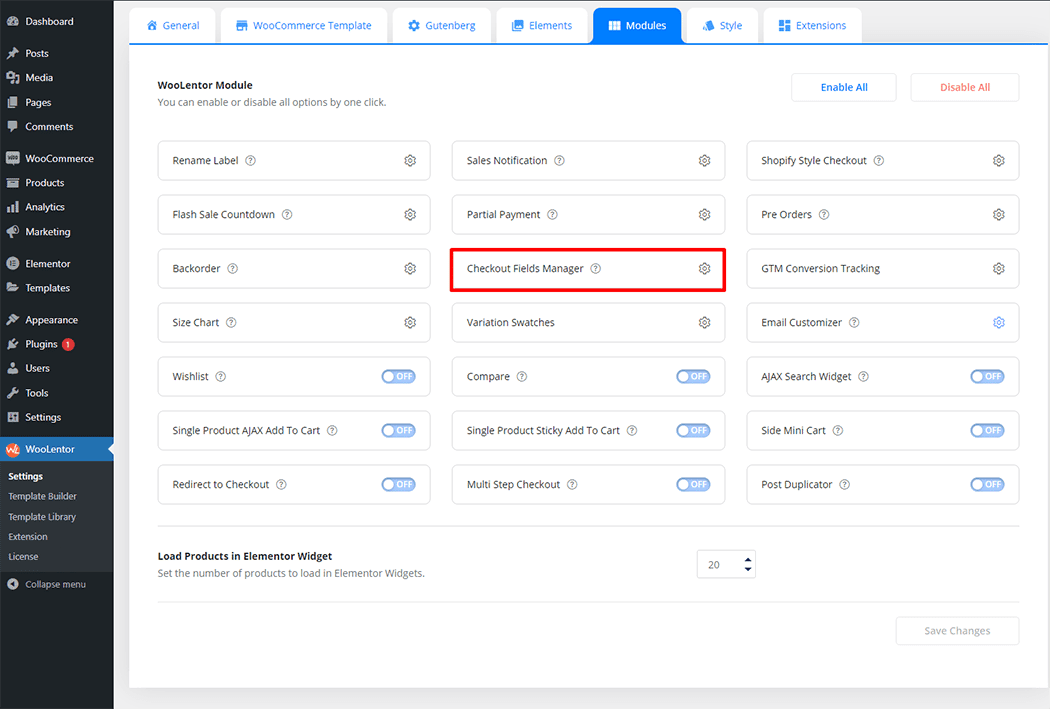Switch to the General tab
The width and height of the screenshot is (1050, 709).
pyautogui.click(x=173, y=25)
